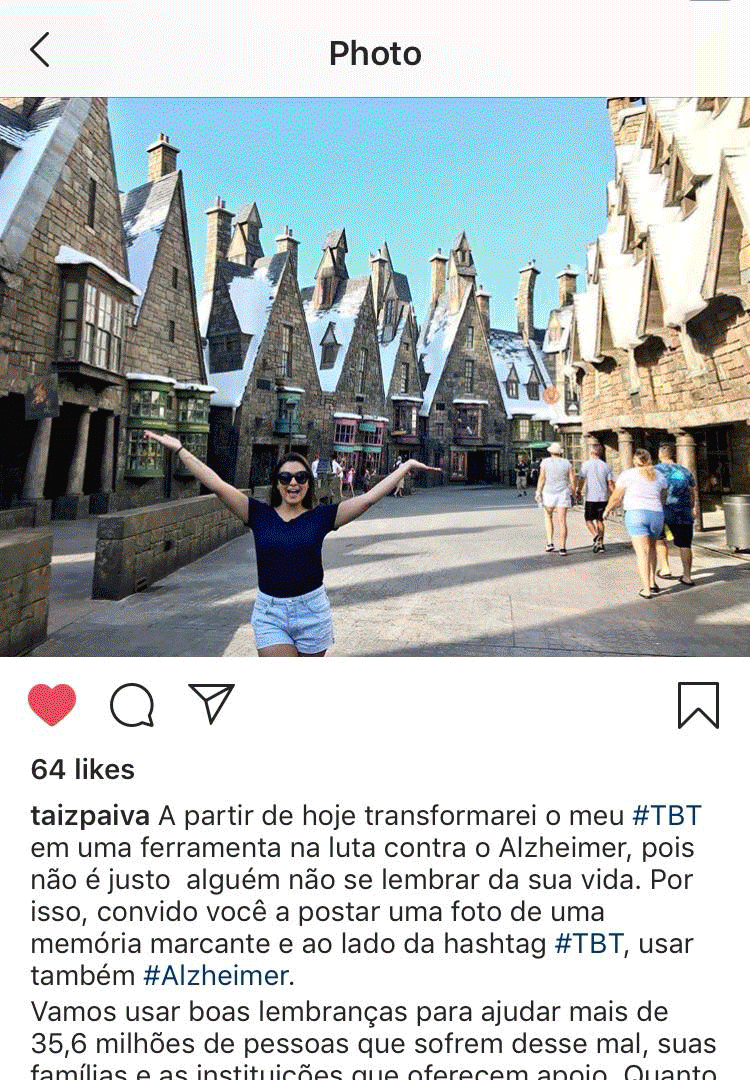This screenshot has height=1080, width=750.
Task: Go back using the left chevron arrow
Action: tap(40, 50)
